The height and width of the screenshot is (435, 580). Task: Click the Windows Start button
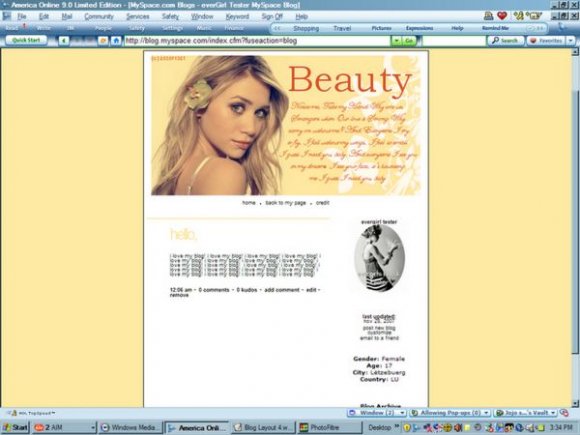[15, 428]
